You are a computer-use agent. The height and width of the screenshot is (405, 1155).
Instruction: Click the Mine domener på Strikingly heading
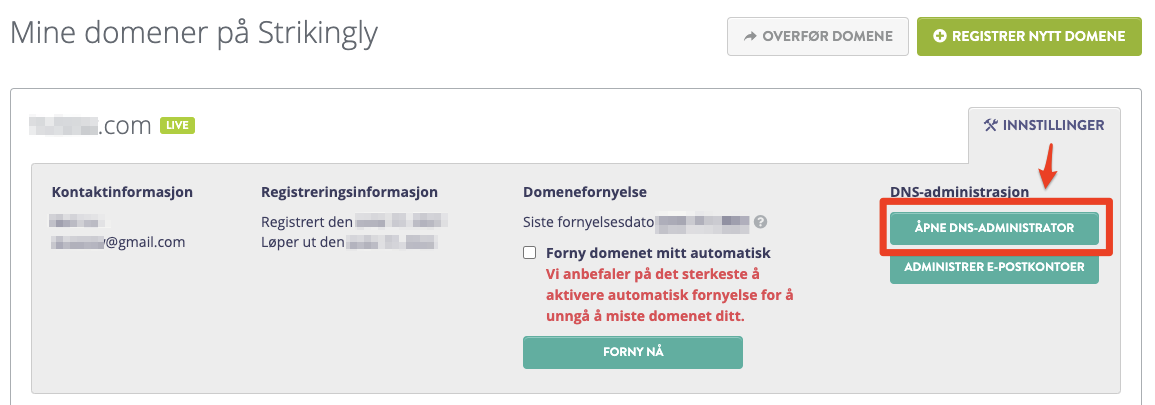(194, 35)
